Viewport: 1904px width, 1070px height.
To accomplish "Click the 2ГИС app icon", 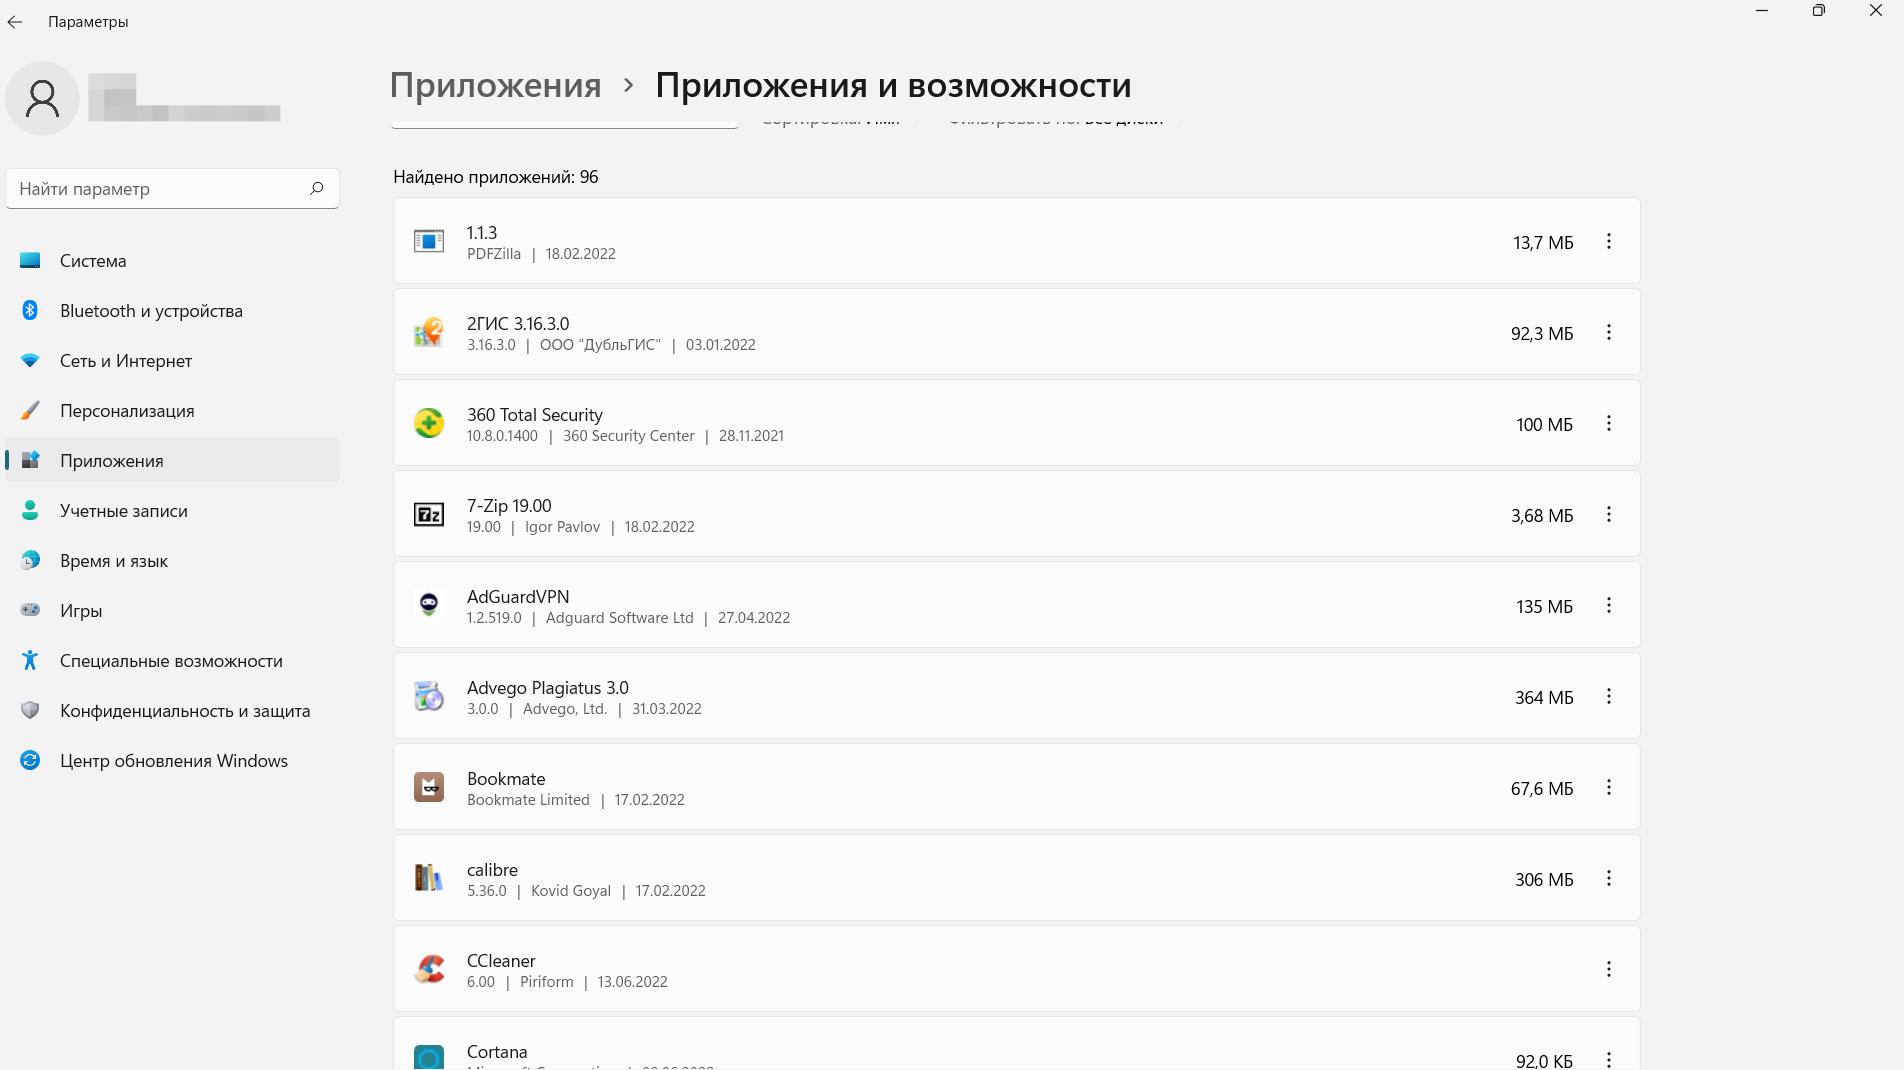I will click(x=429, y=332).
